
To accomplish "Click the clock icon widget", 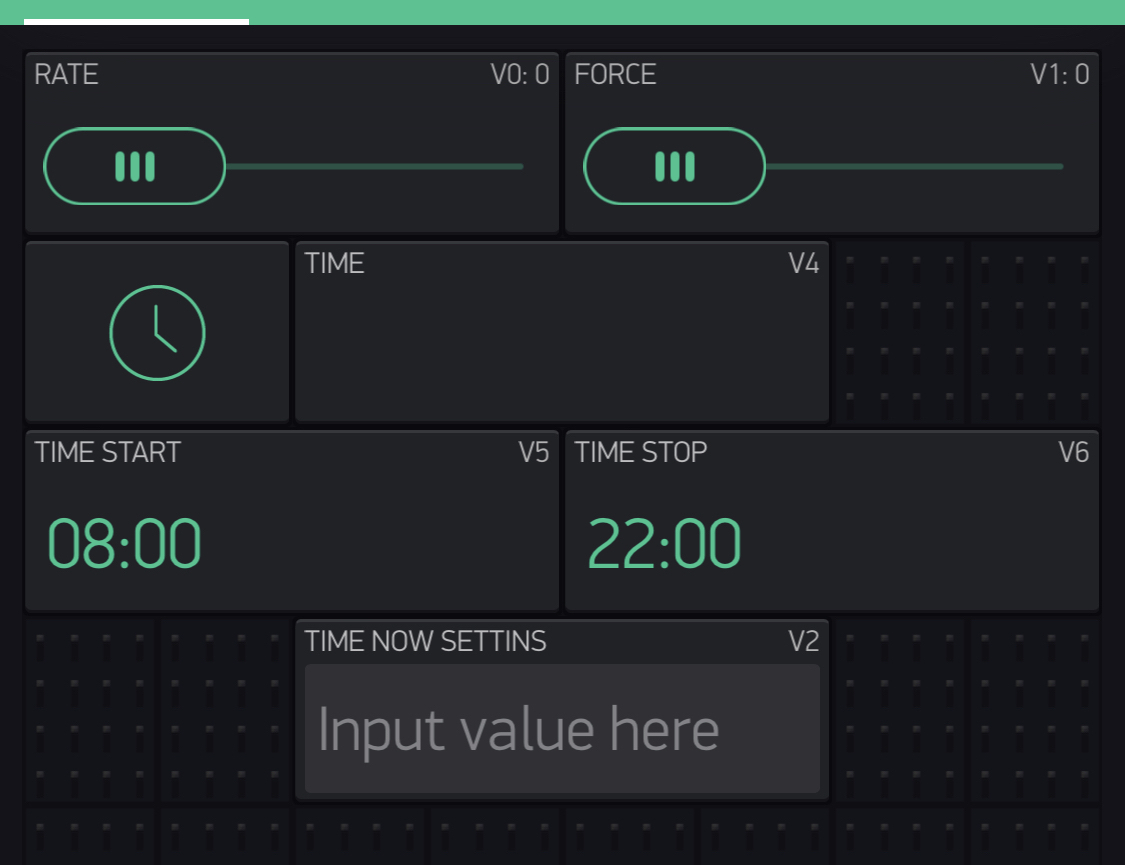I will click(157, 333).
